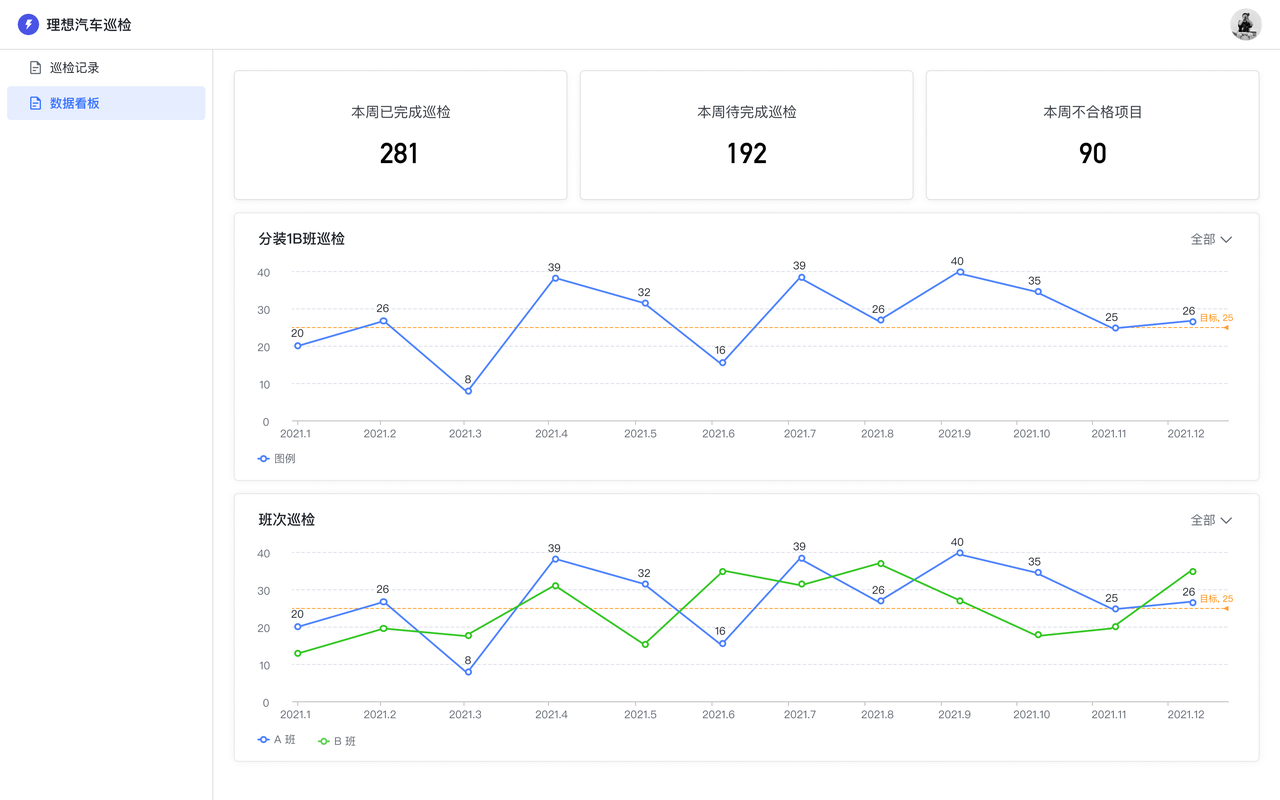Click the green B 班 point at 2021.12
1280x800 pixels.
click(x=1193, y=571)
